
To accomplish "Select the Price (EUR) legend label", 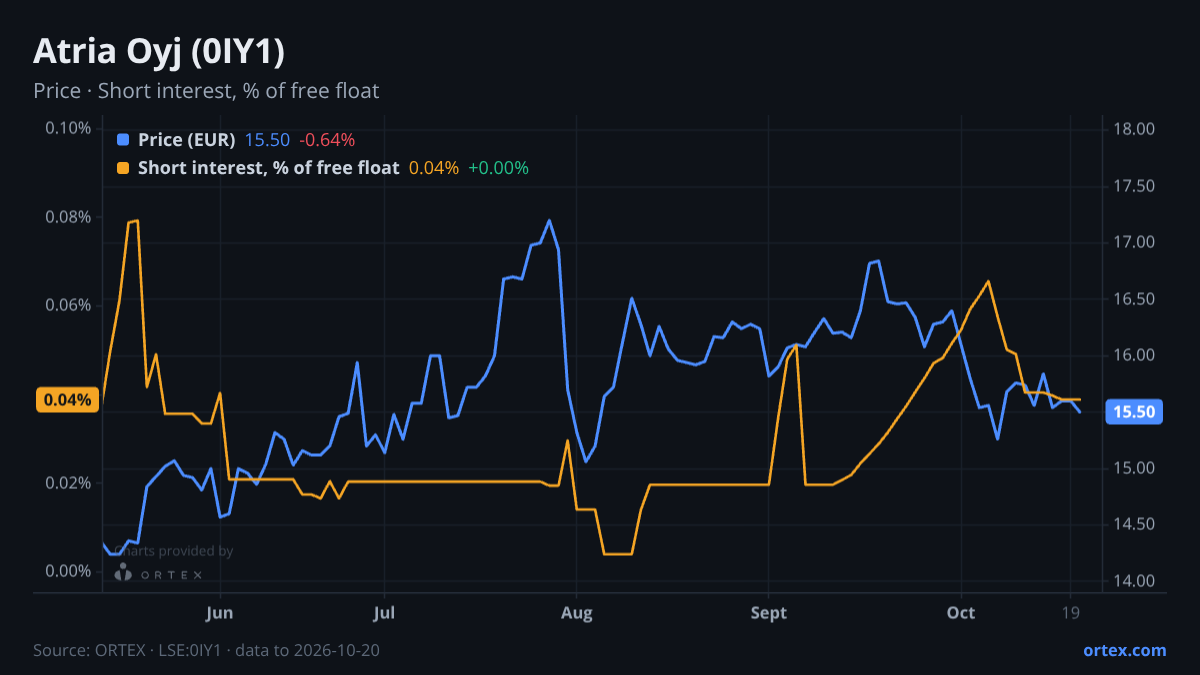I will pyautogui.click(x=187, y=140).
